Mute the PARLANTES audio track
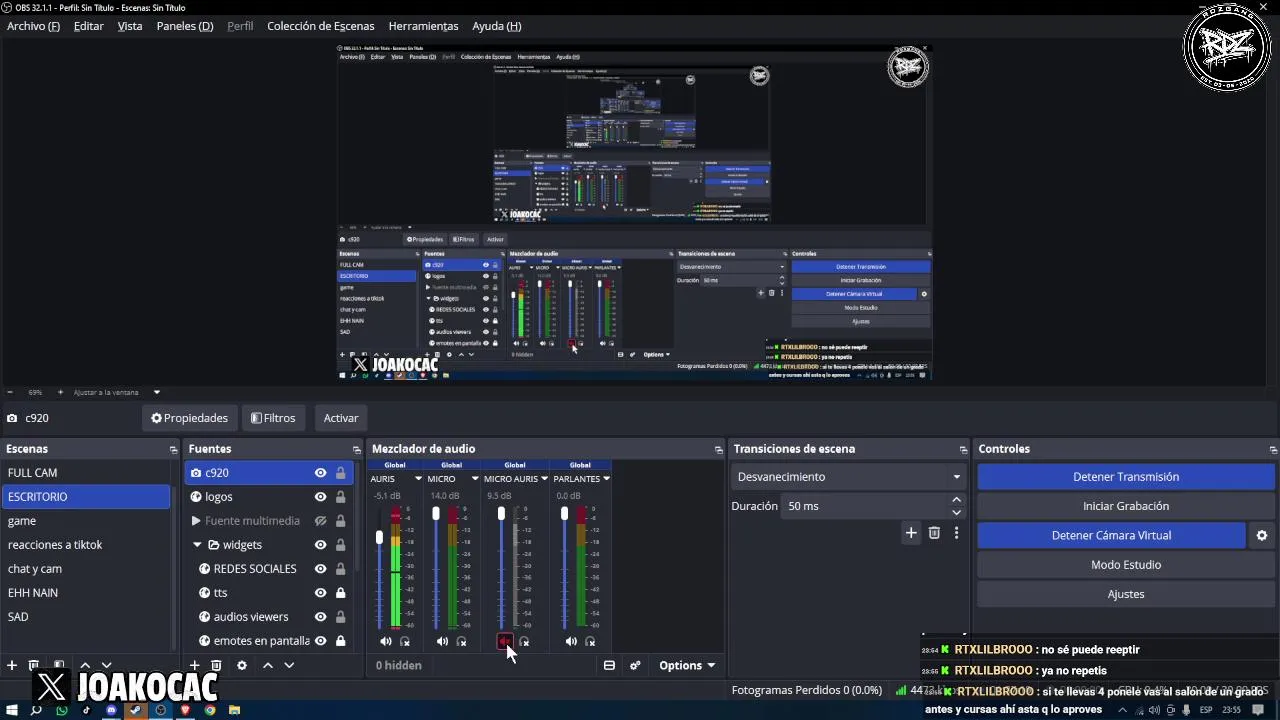The width and height of the screenshot is (1280, 720). coord(571,641)
